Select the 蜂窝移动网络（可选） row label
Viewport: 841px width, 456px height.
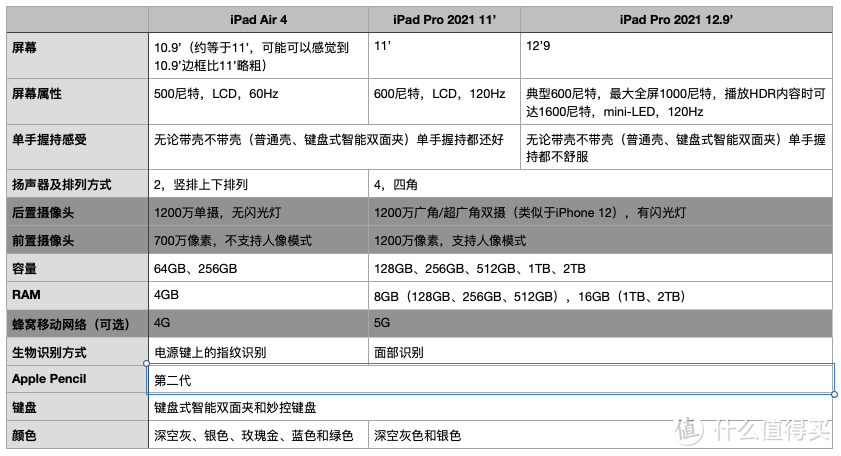tap(77, 323)
